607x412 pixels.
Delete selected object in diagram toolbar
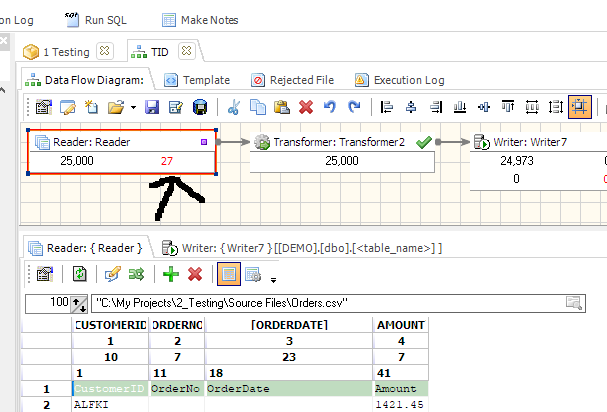tap(306, 107)
